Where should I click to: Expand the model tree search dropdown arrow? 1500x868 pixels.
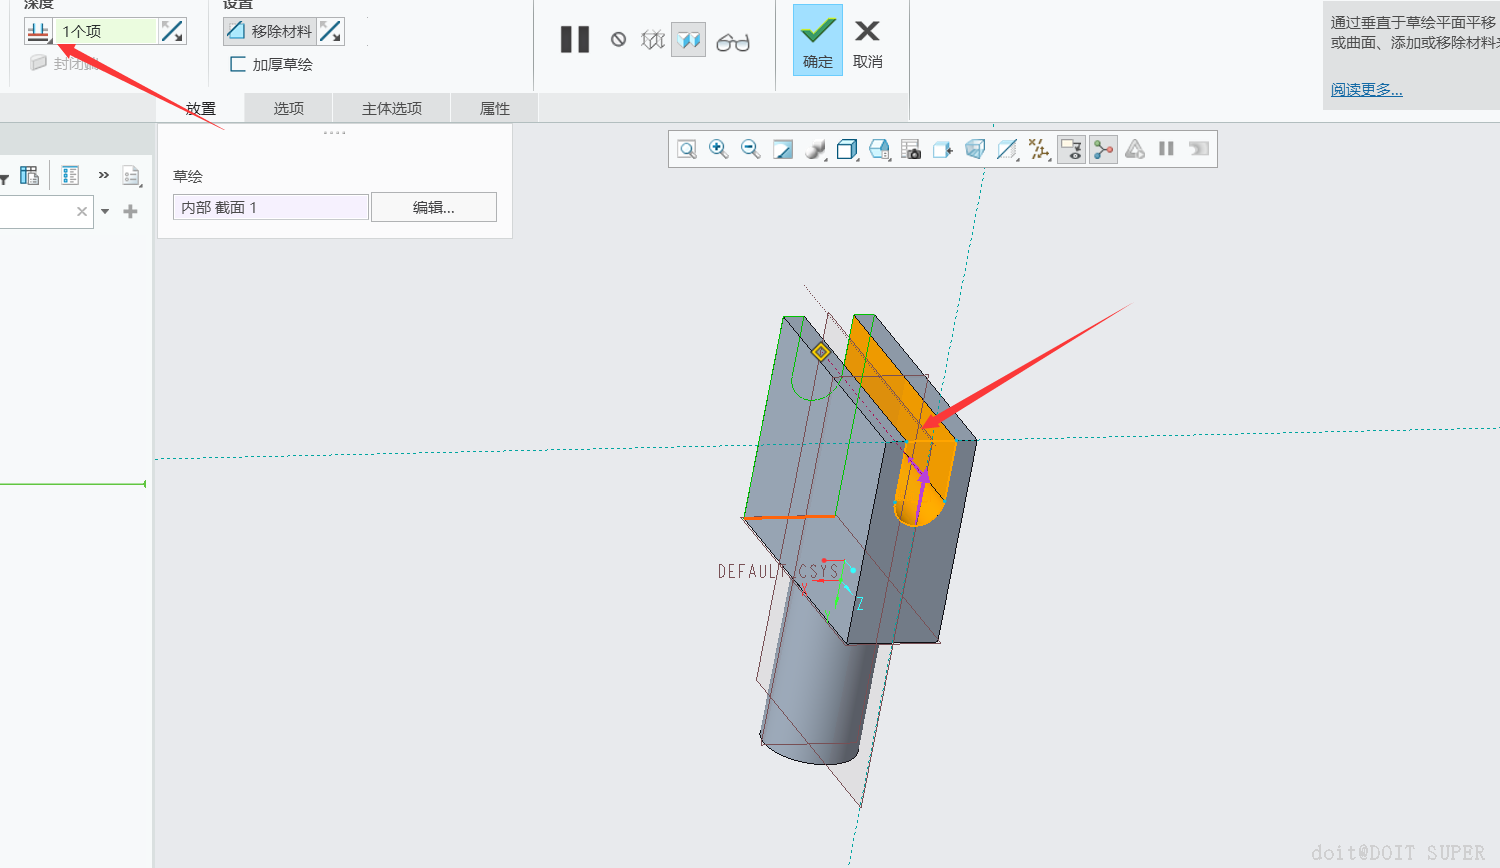tap(105, 212)
